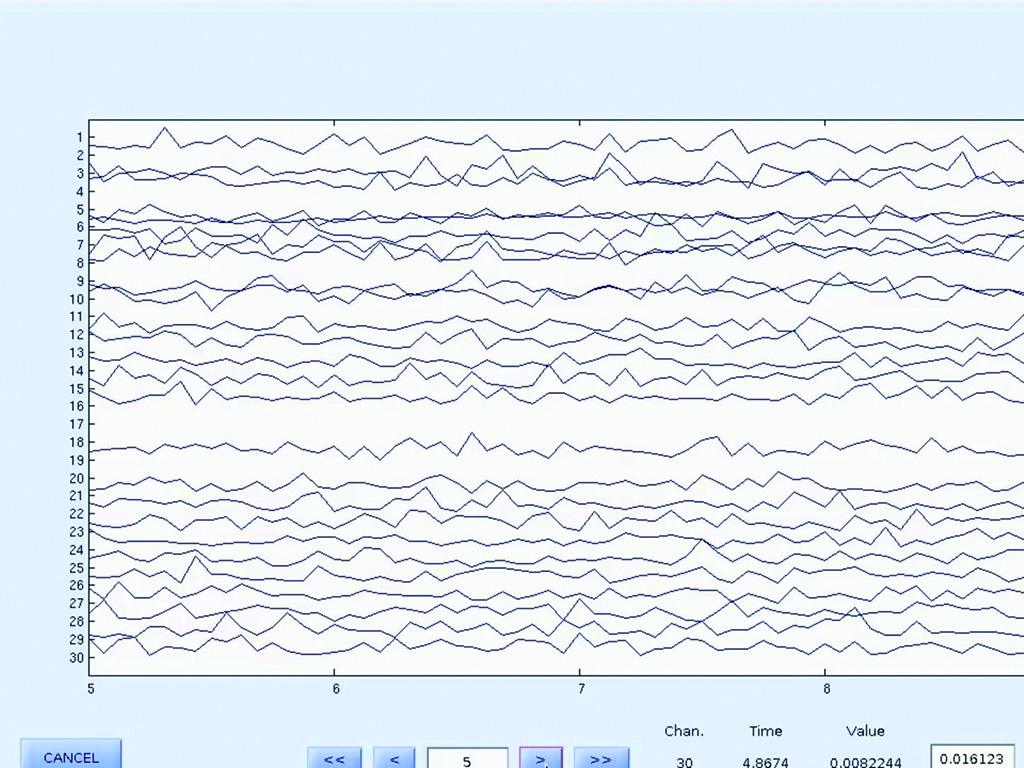Image resolution: width=1024 pixels, height=768 pixels.
Task: Step backward with the single < arrow
Action: (395, 758)
